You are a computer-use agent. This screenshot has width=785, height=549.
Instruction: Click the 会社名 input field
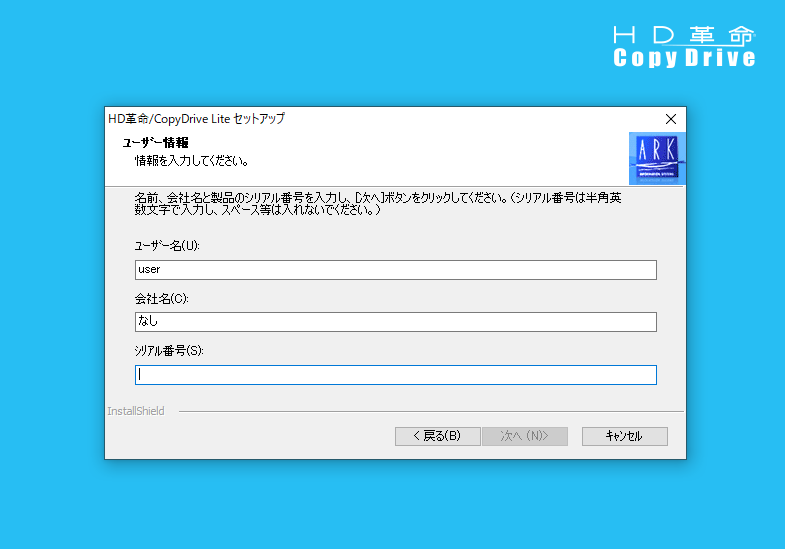pyautogui.click(x=396, y=322)
